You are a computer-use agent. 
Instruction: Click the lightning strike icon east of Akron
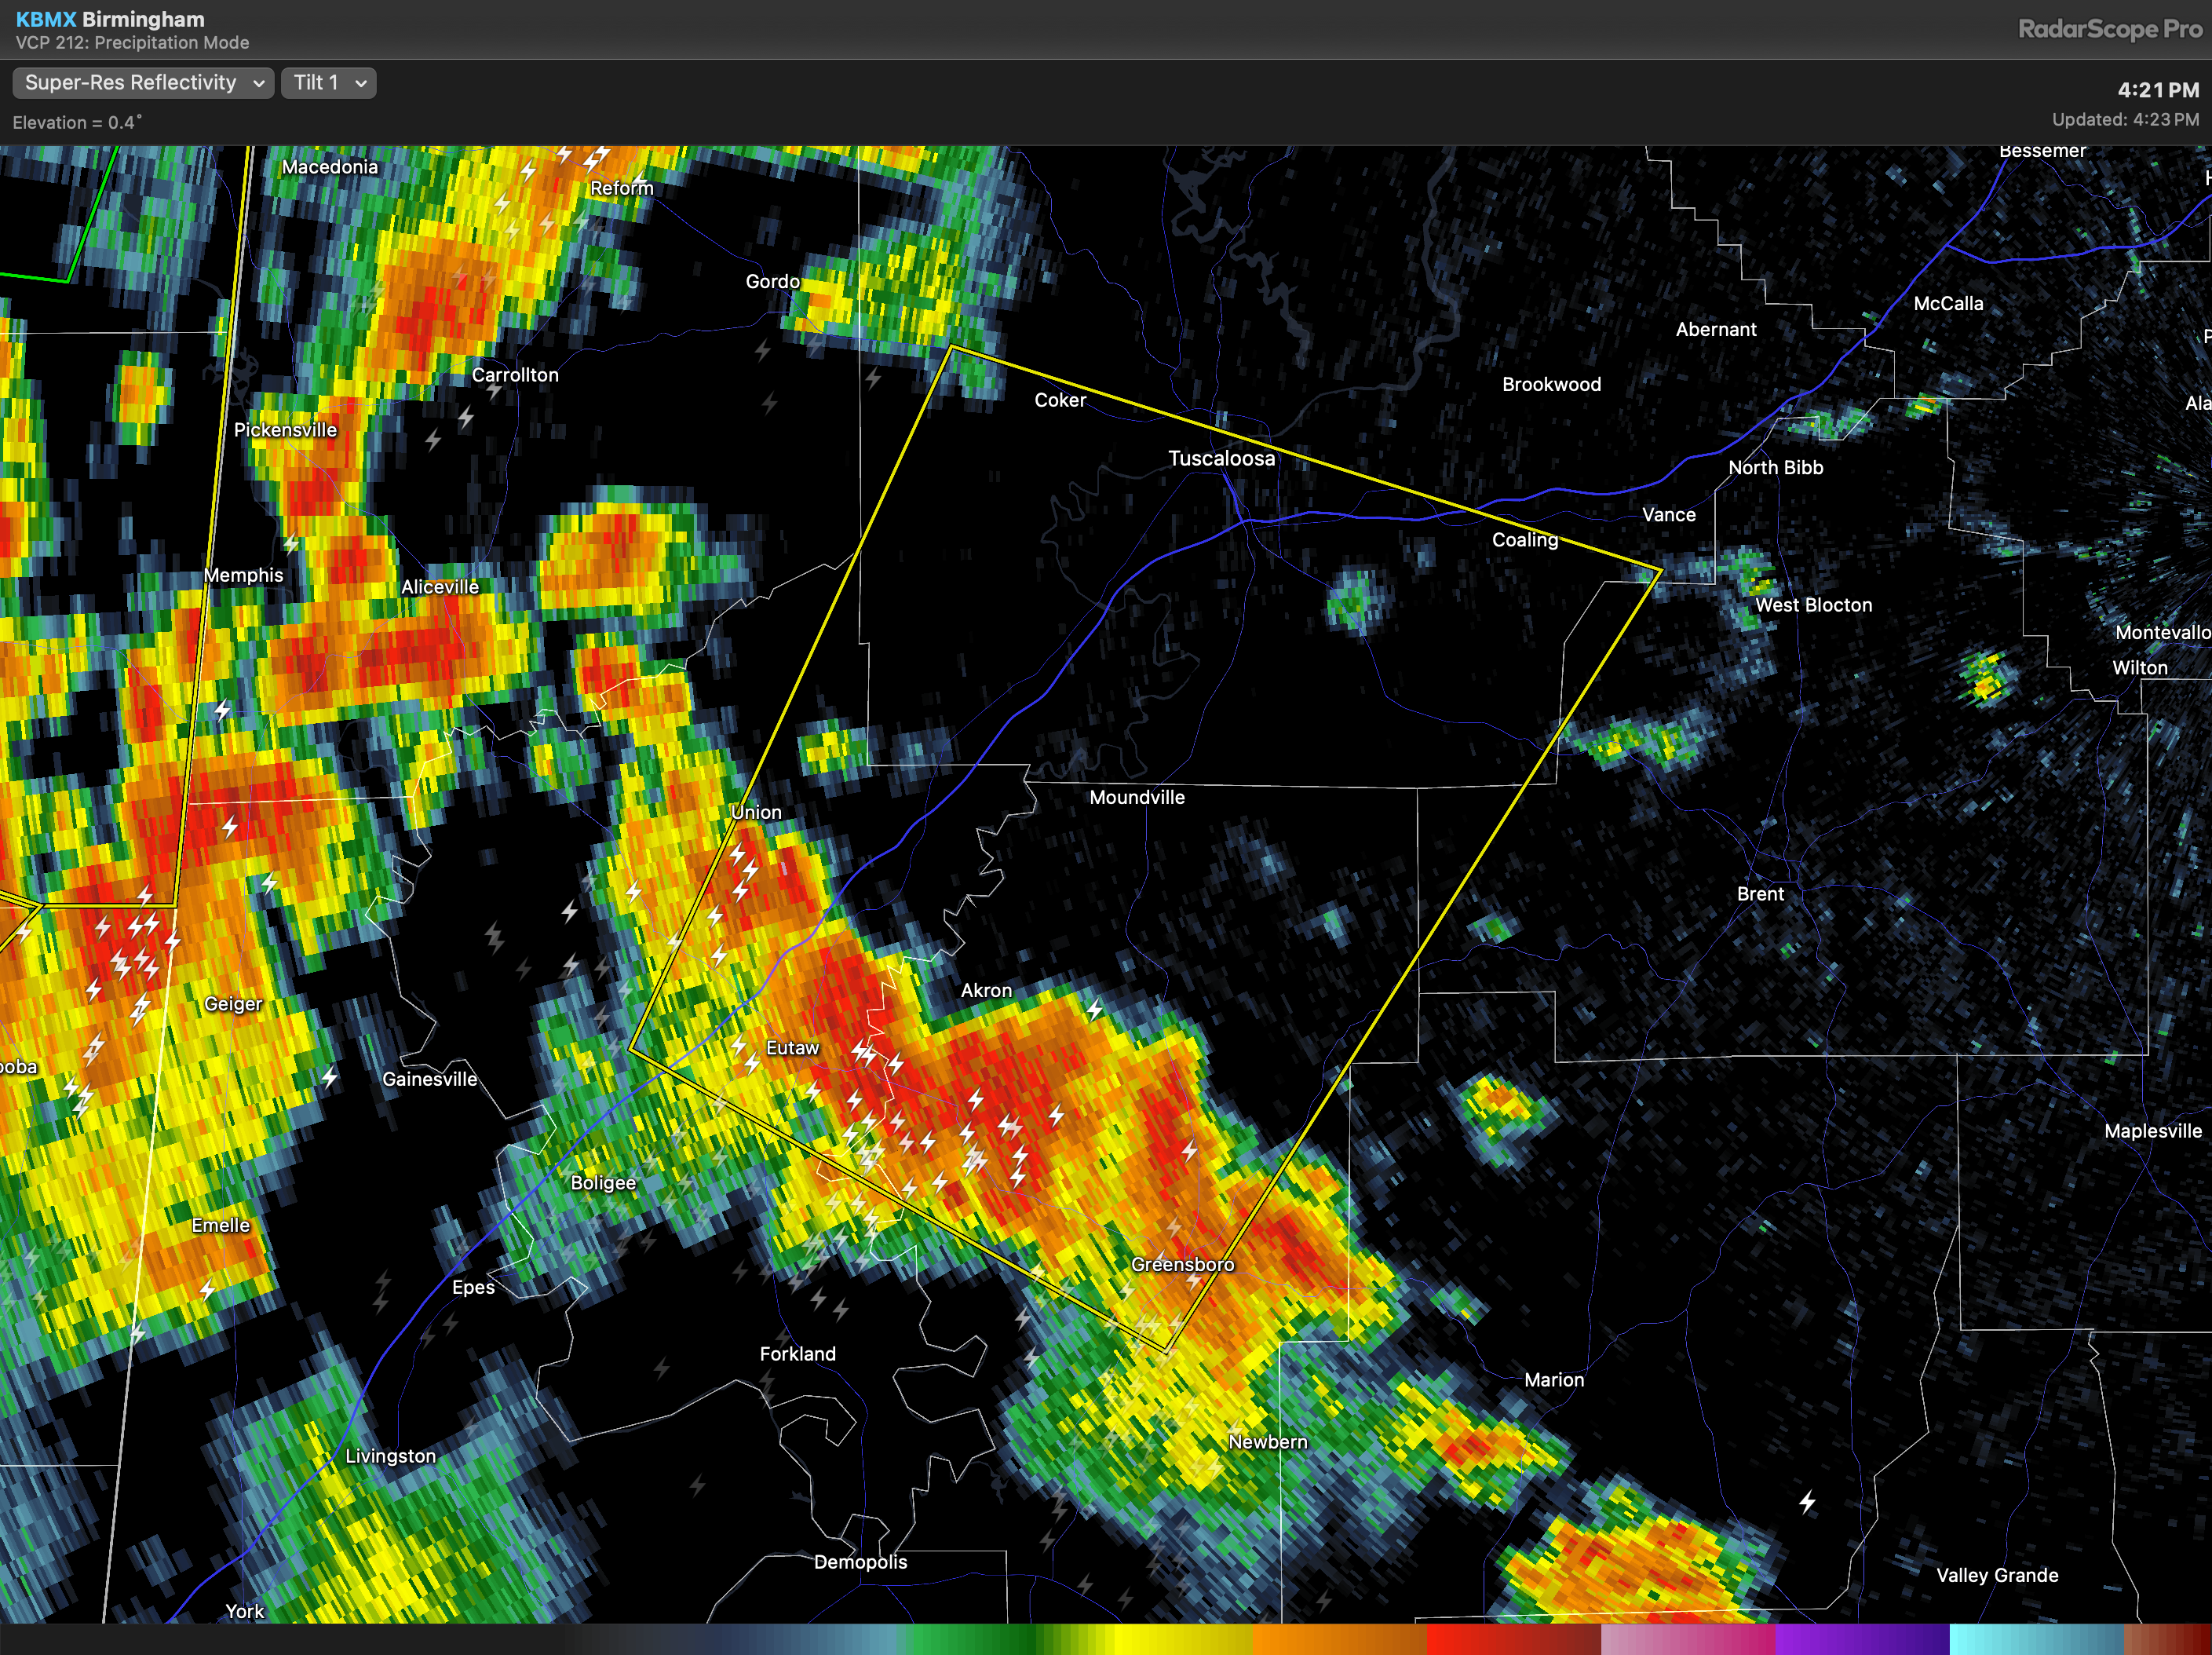coord(1095,1010)
